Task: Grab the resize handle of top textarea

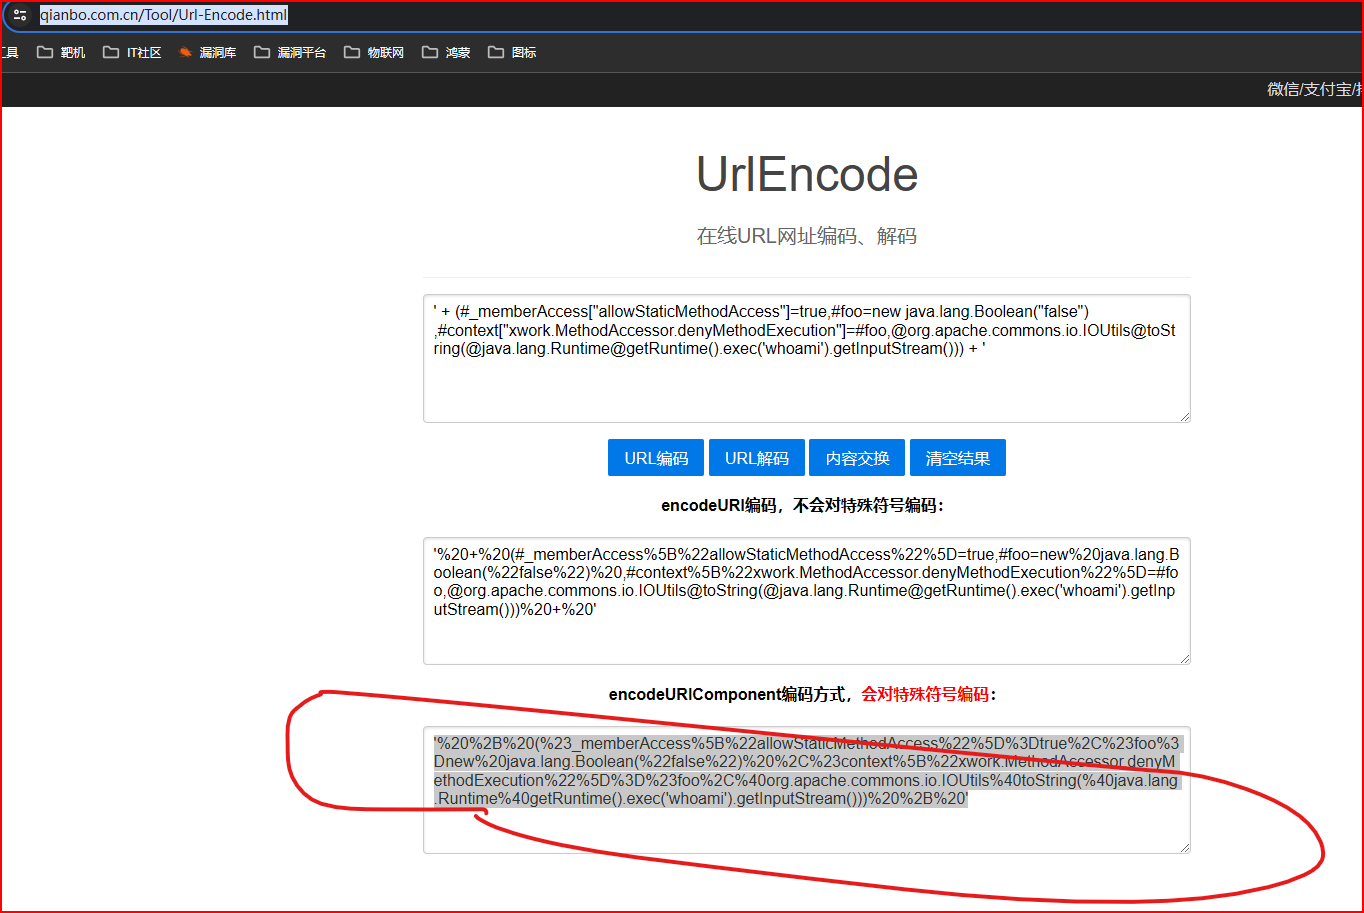Action: point(1184,416)
